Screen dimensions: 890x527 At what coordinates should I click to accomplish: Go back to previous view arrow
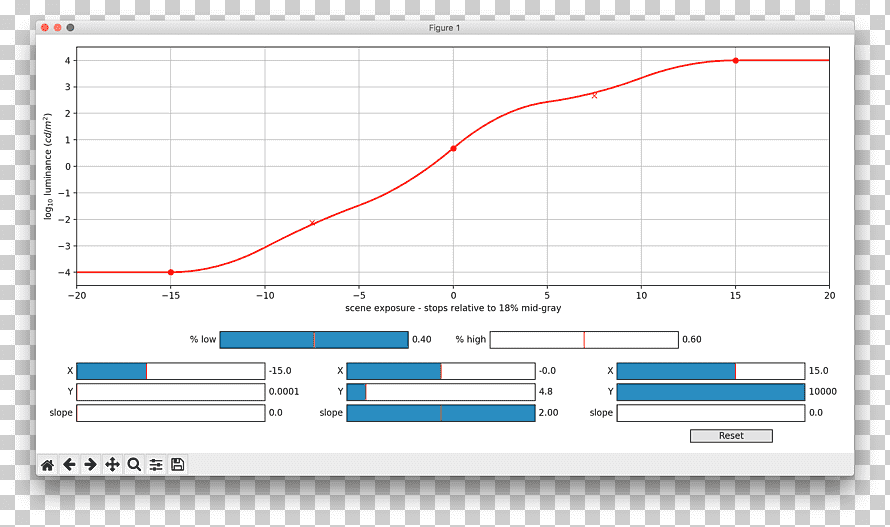(69, 465)
